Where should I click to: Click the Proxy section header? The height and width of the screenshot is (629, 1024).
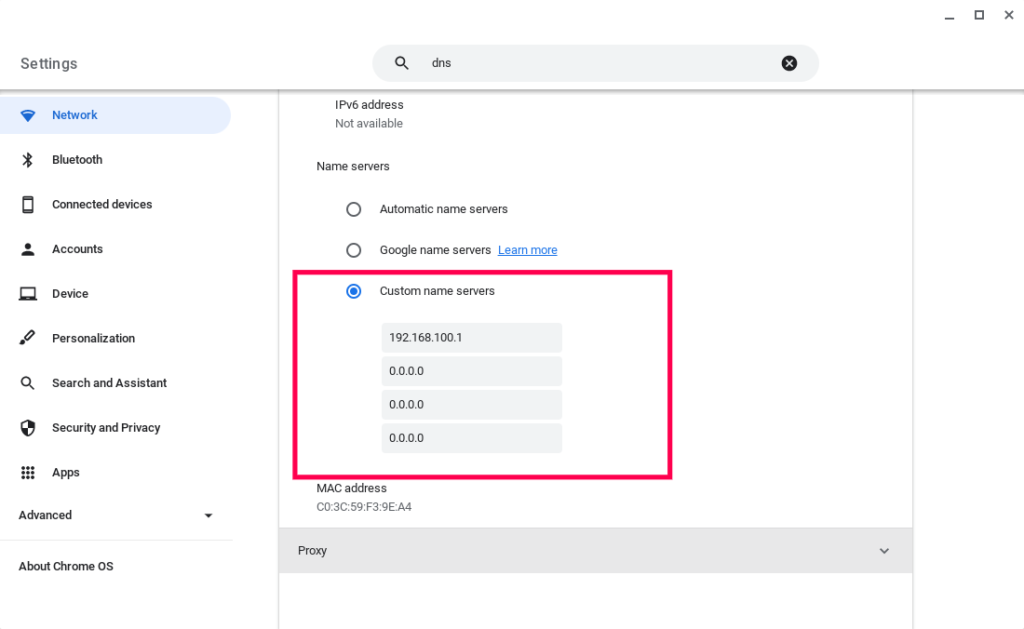(595, 551)
